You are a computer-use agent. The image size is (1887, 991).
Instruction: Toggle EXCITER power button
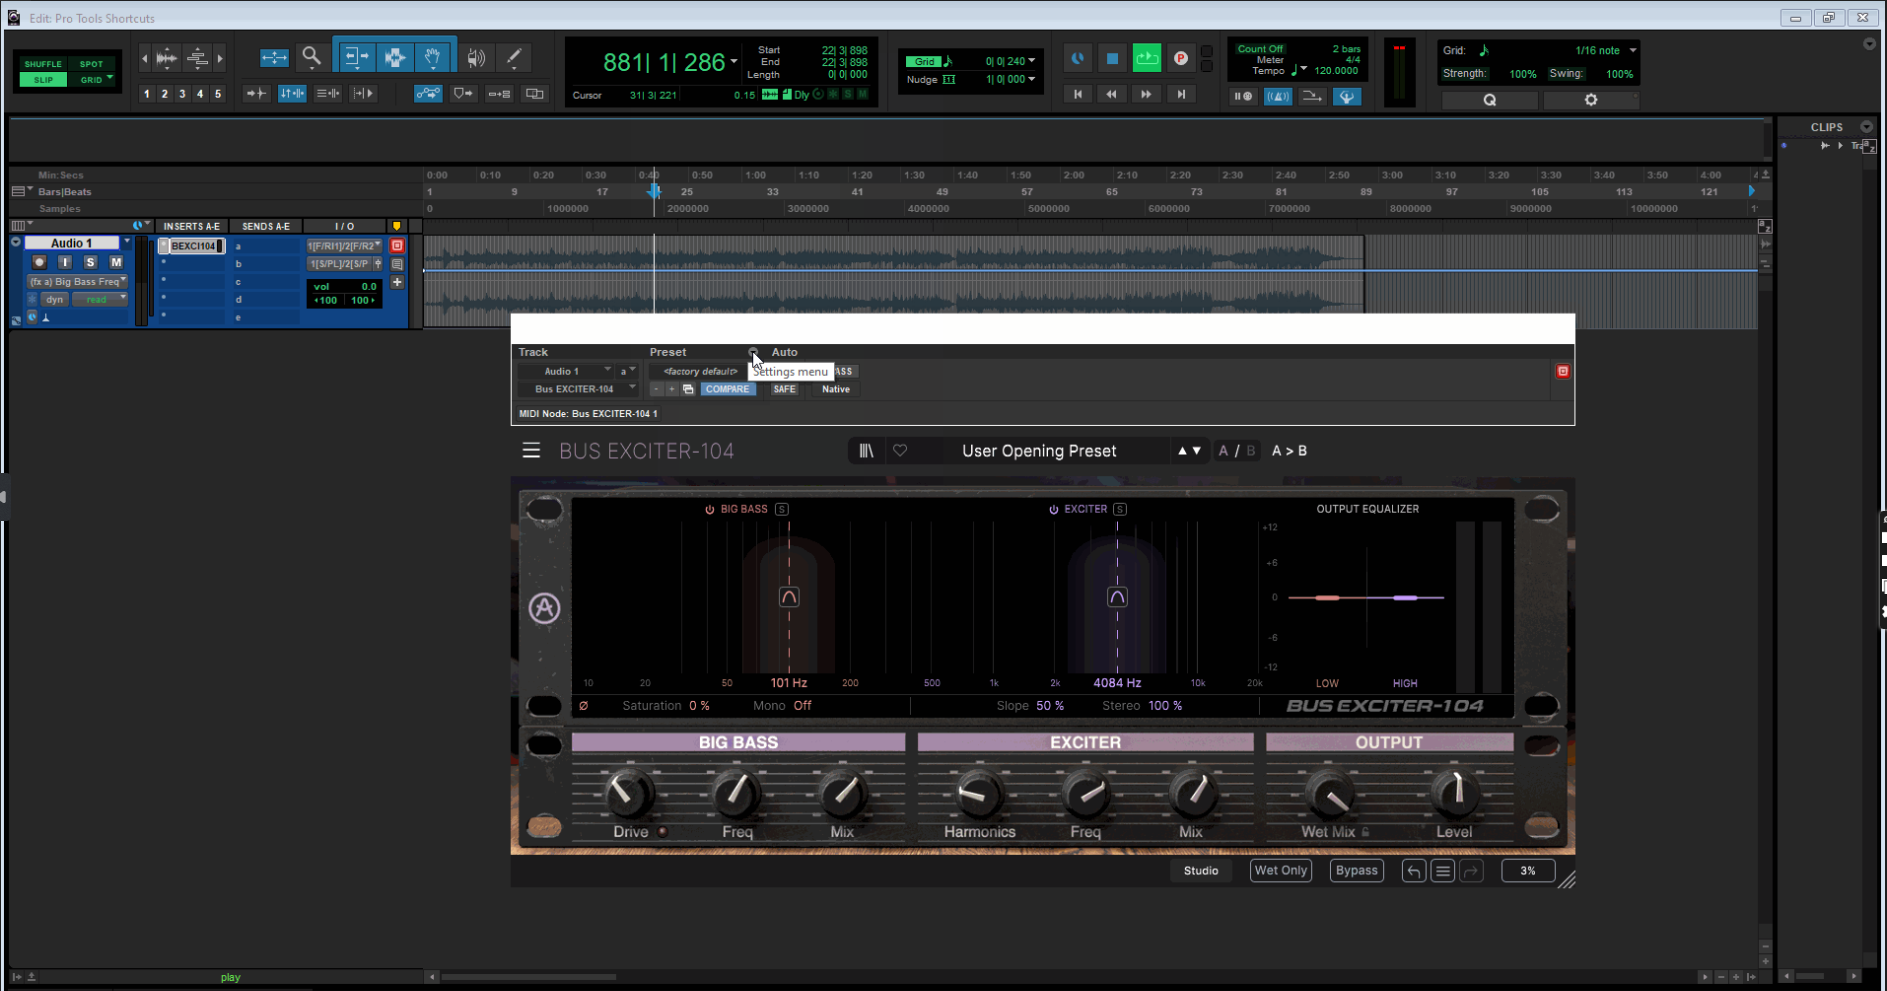coord(1053,509)
